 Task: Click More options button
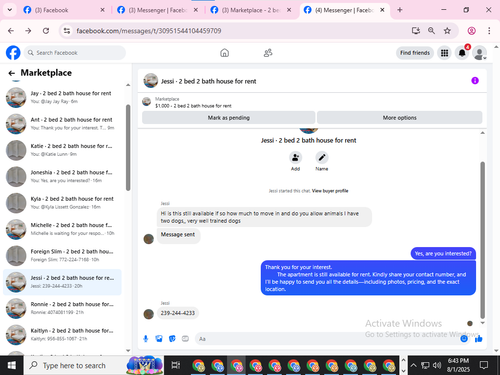pos(400,118)
